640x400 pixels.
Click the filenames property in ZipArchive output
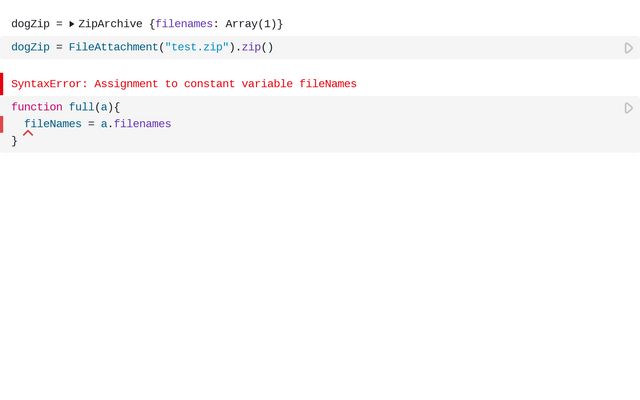[x=183, y=24]
